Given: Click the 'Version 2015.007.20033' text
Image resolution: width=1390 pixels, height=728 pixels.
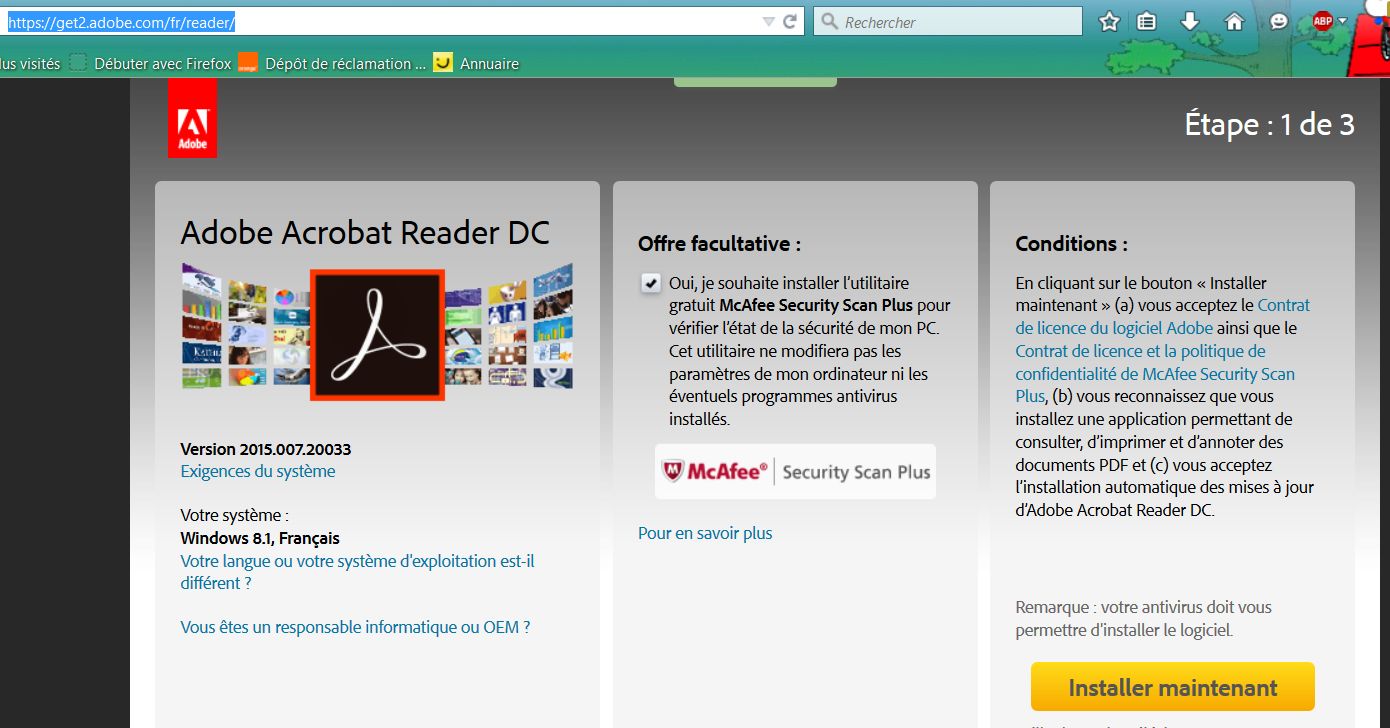Looking at the screenshot, I should (266, 449).
